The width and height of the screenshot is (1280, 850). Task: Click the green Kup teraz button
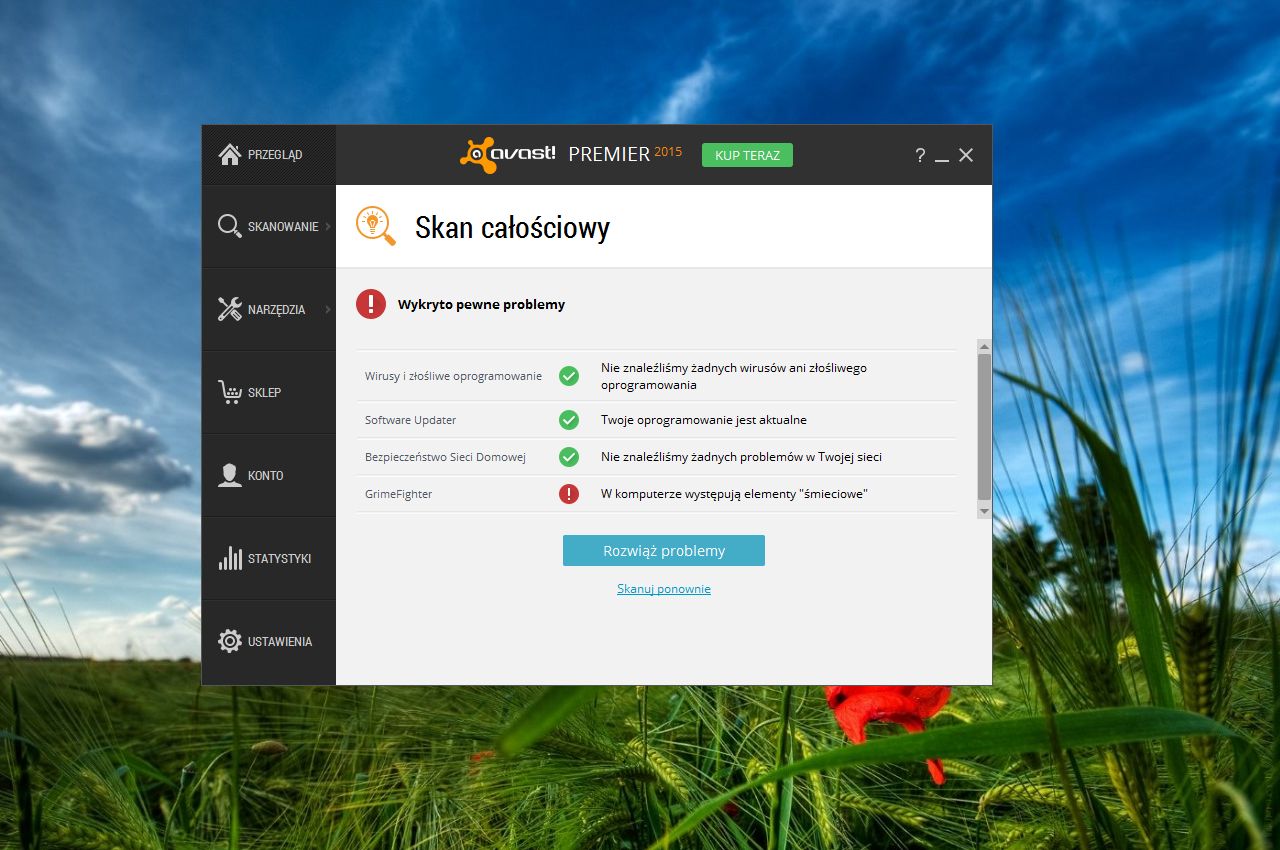point(747,155)
